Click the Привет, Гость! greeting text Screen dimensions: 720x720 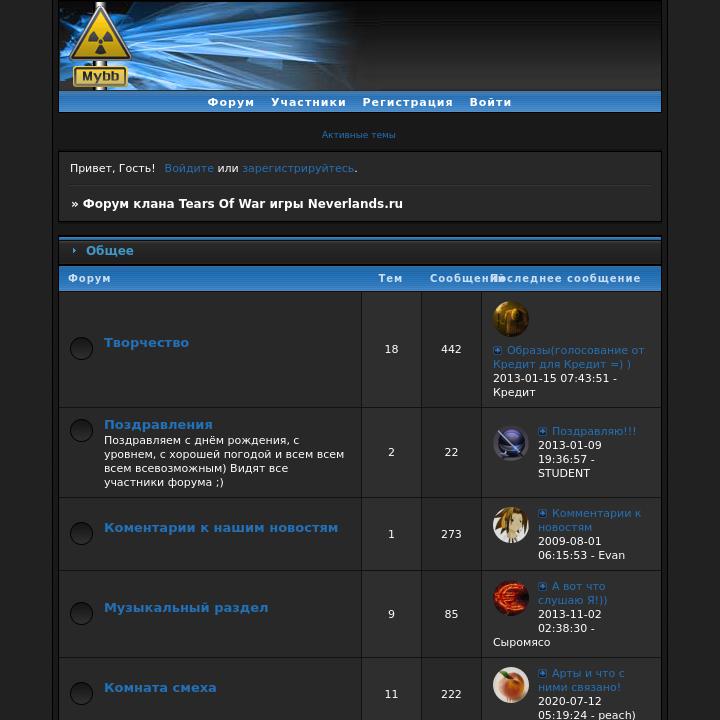pos(112,169)
